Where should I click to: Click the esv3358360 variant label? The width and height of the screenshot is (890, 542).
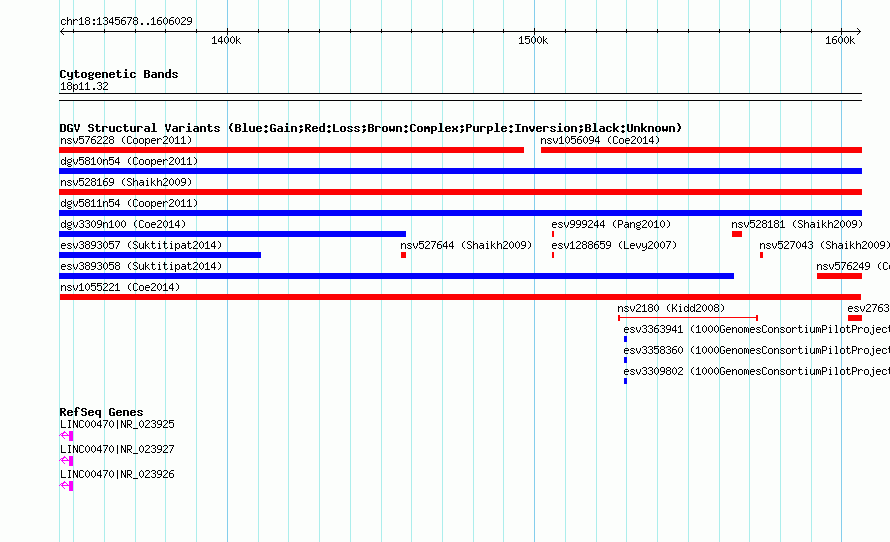[x=757, y=350]
